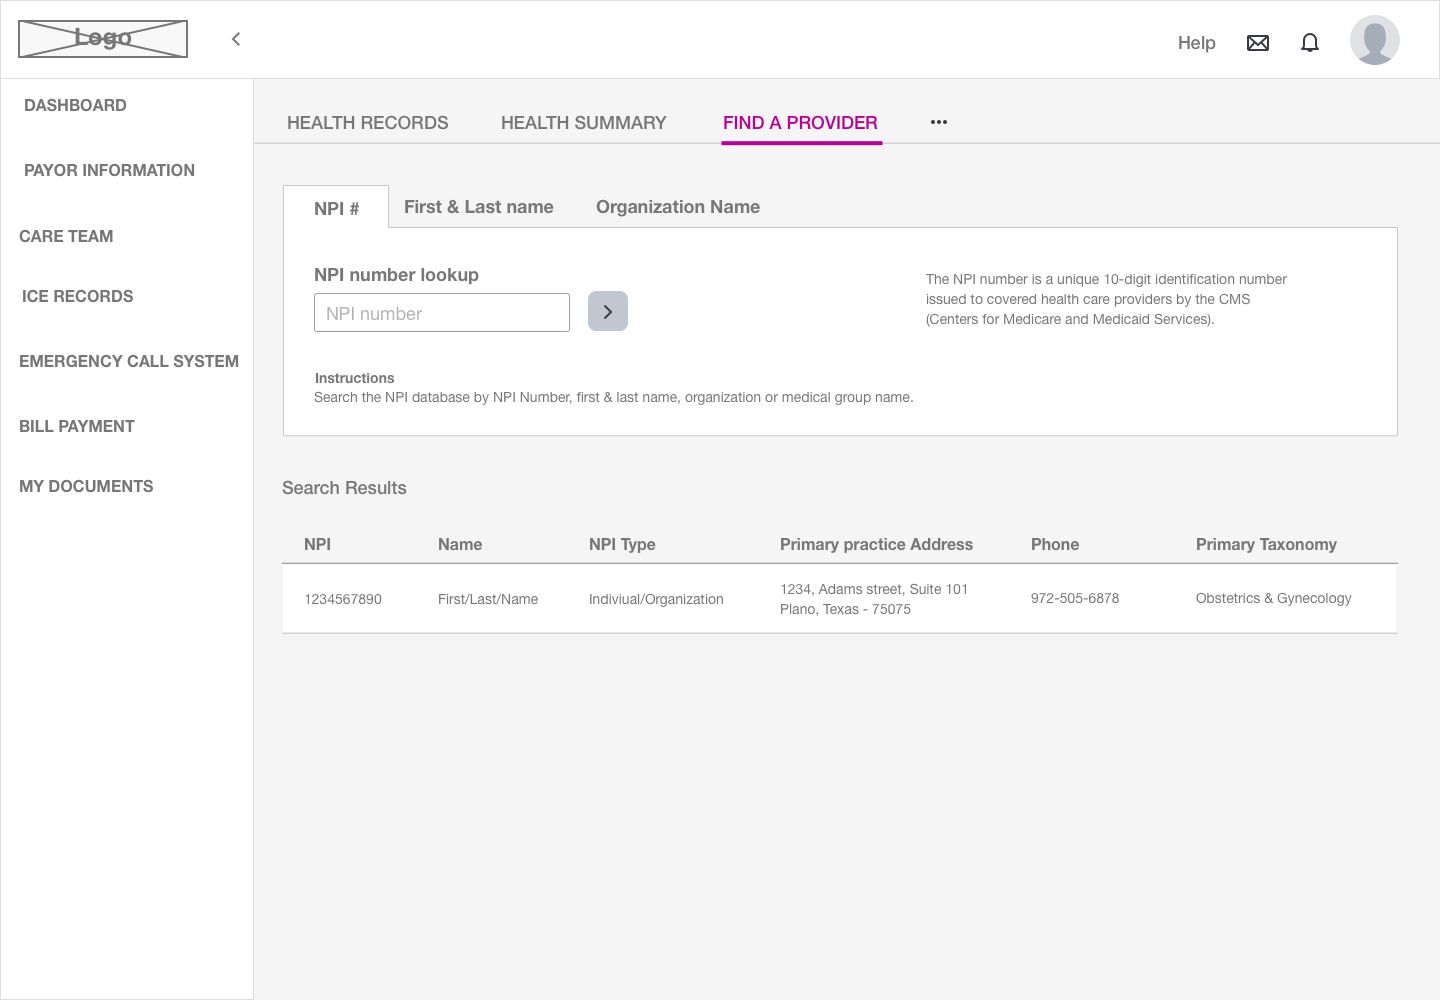Switch to the Health Summary tab
1440x1000 pixels.
pos(583,122)
